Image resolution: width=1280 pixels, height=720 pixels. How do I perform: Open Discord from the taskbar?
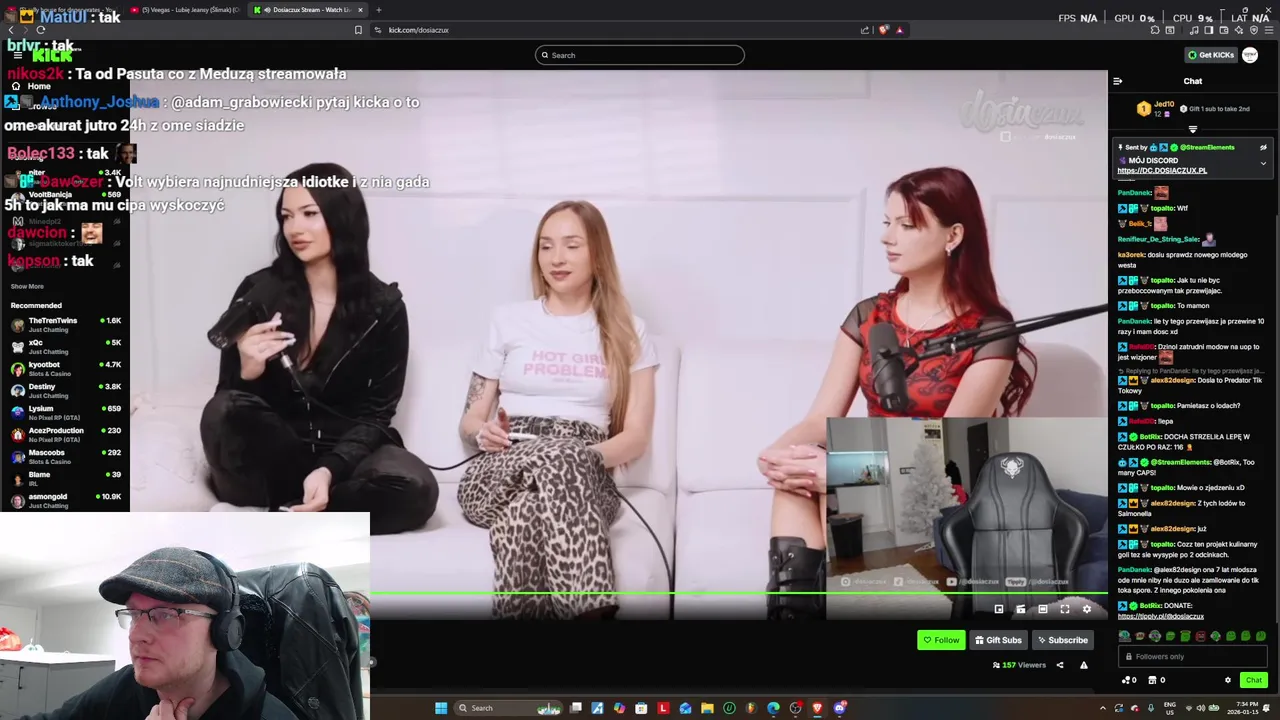coord(839,708)
